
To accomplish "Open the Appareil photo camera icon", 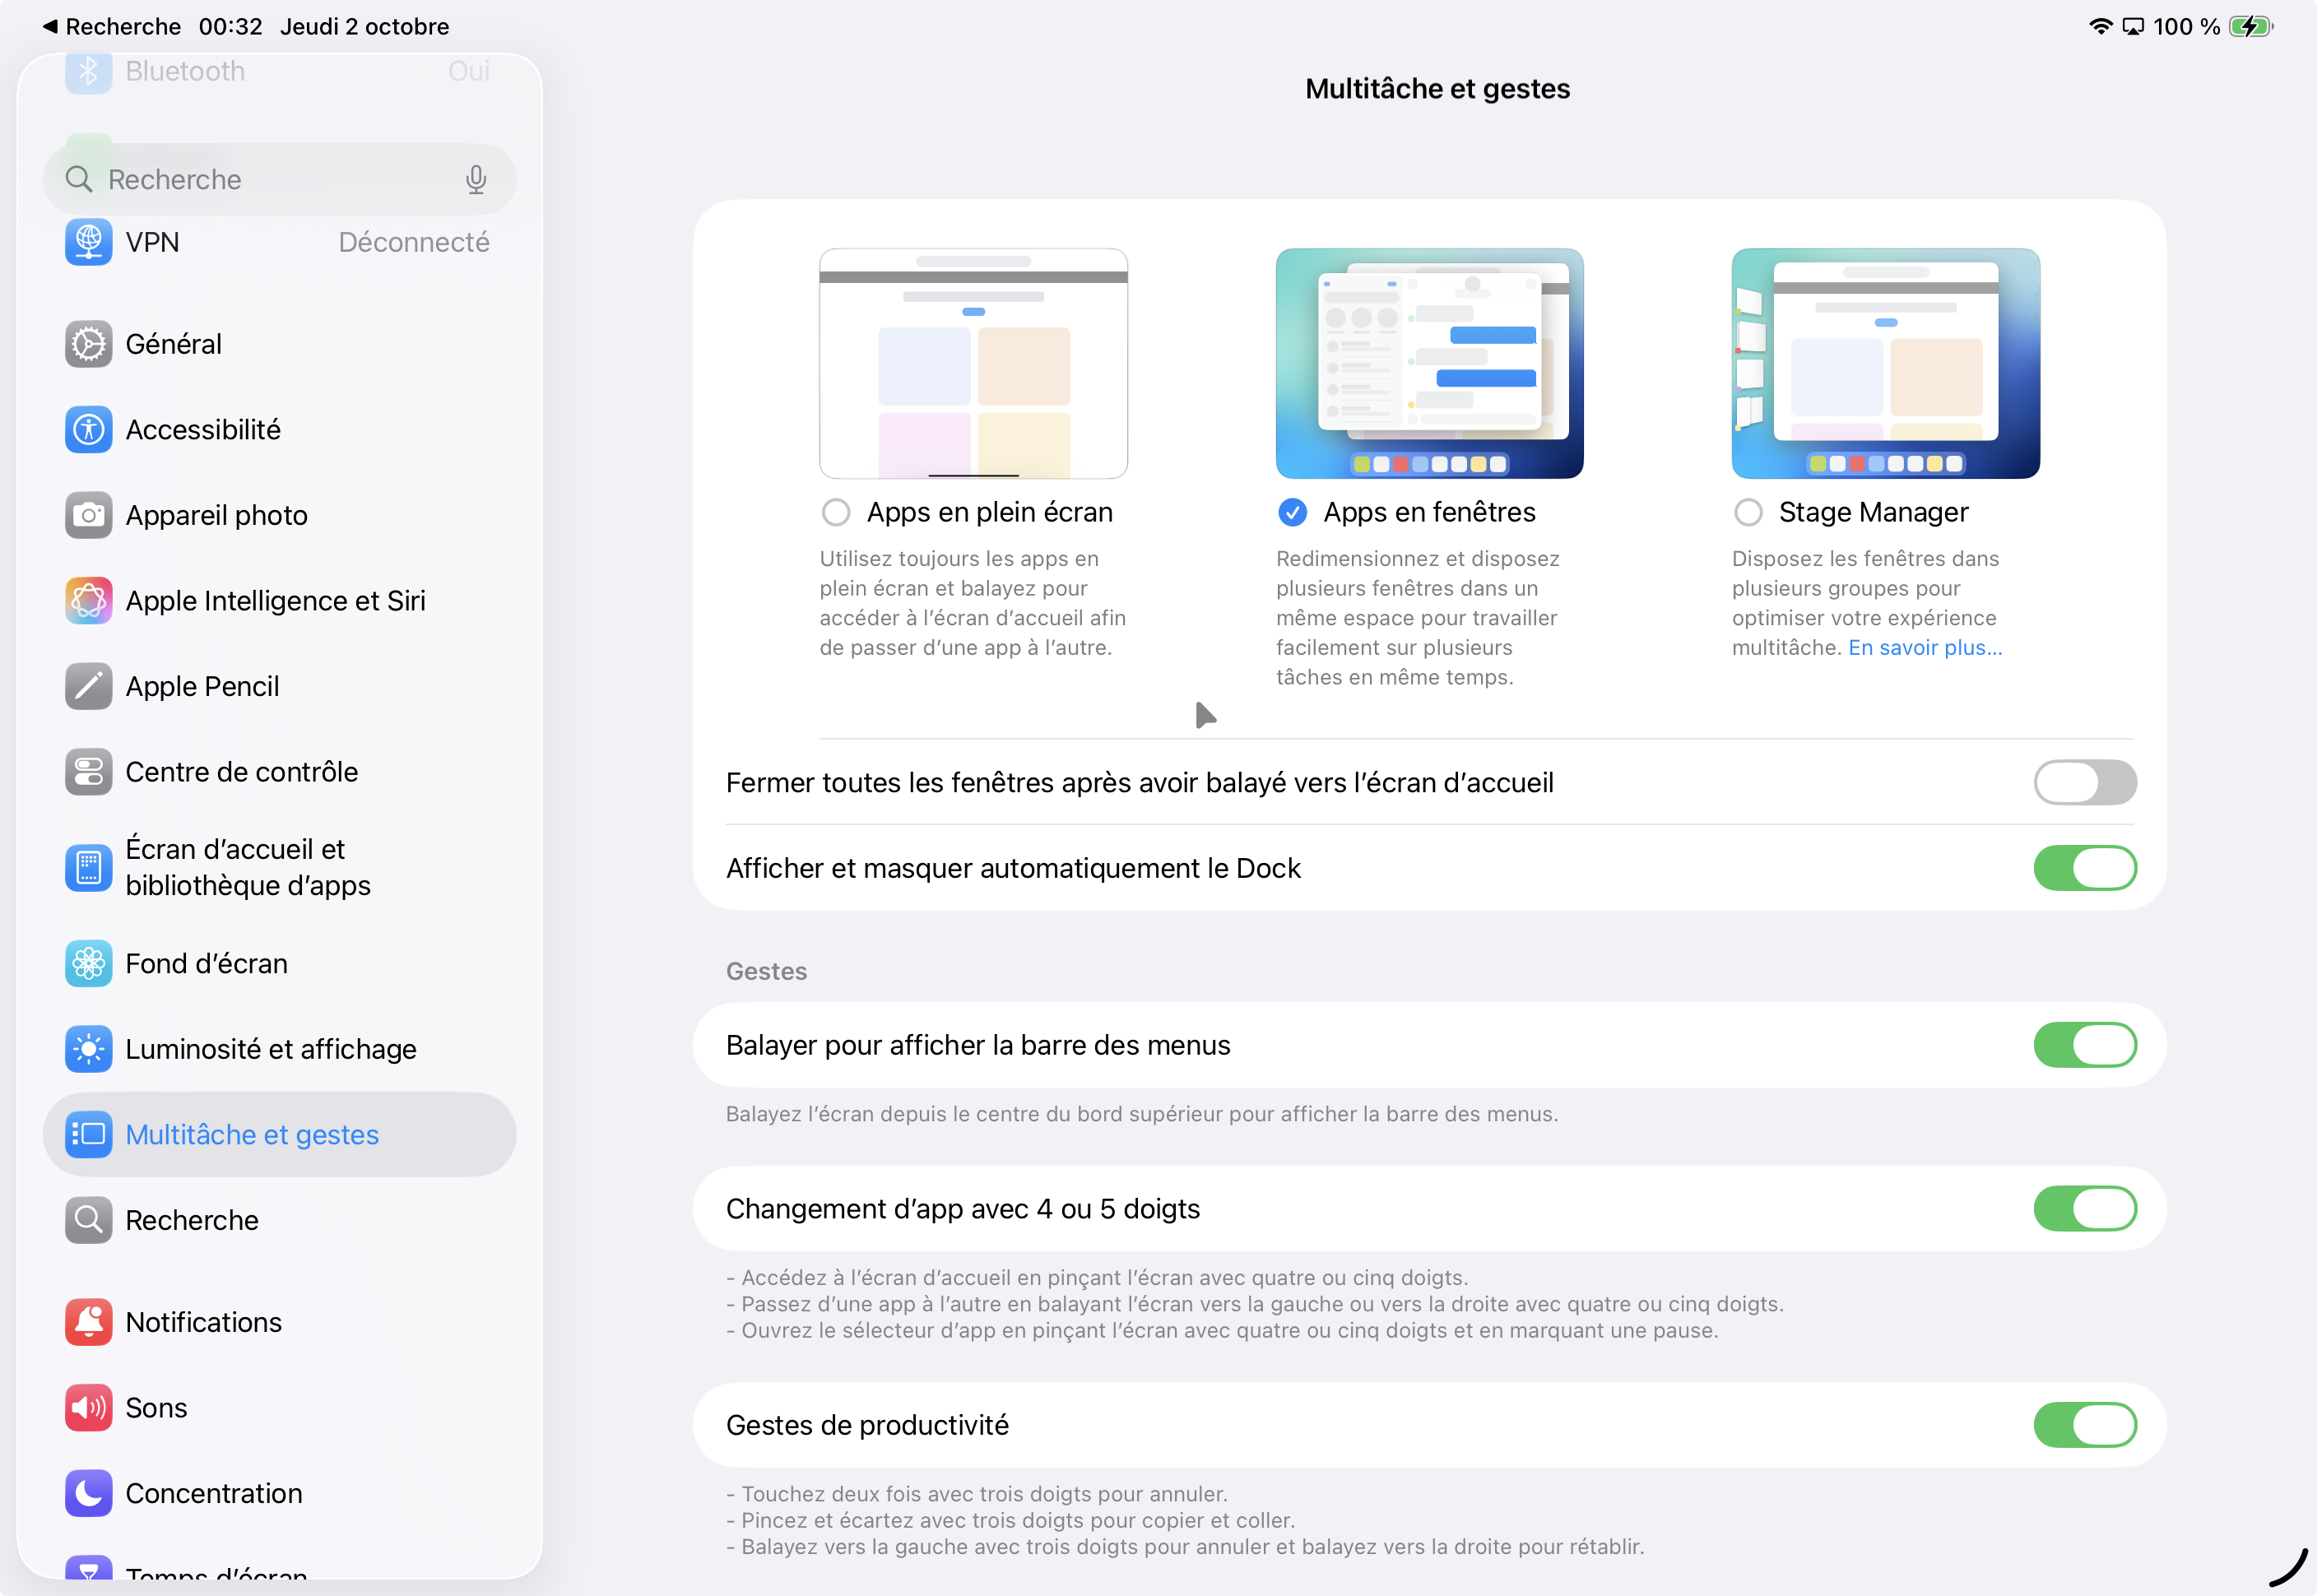I will pos(89,515).
